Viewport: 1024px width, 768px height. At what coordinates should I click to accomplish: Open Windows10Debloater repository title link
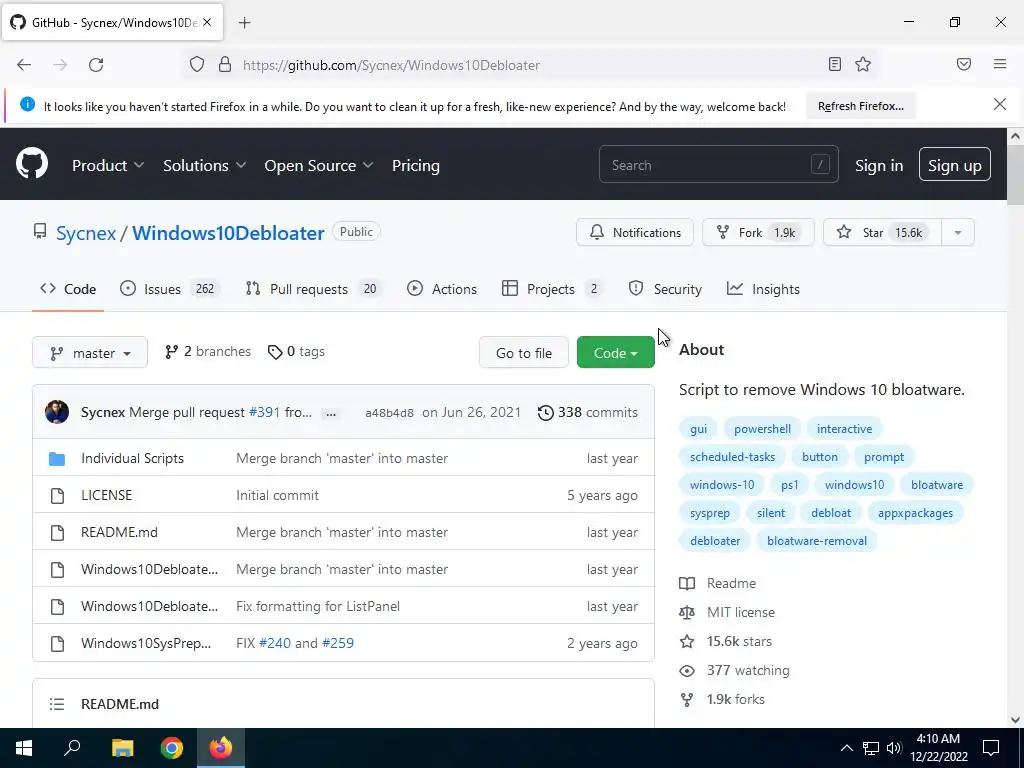pos(228,233)
